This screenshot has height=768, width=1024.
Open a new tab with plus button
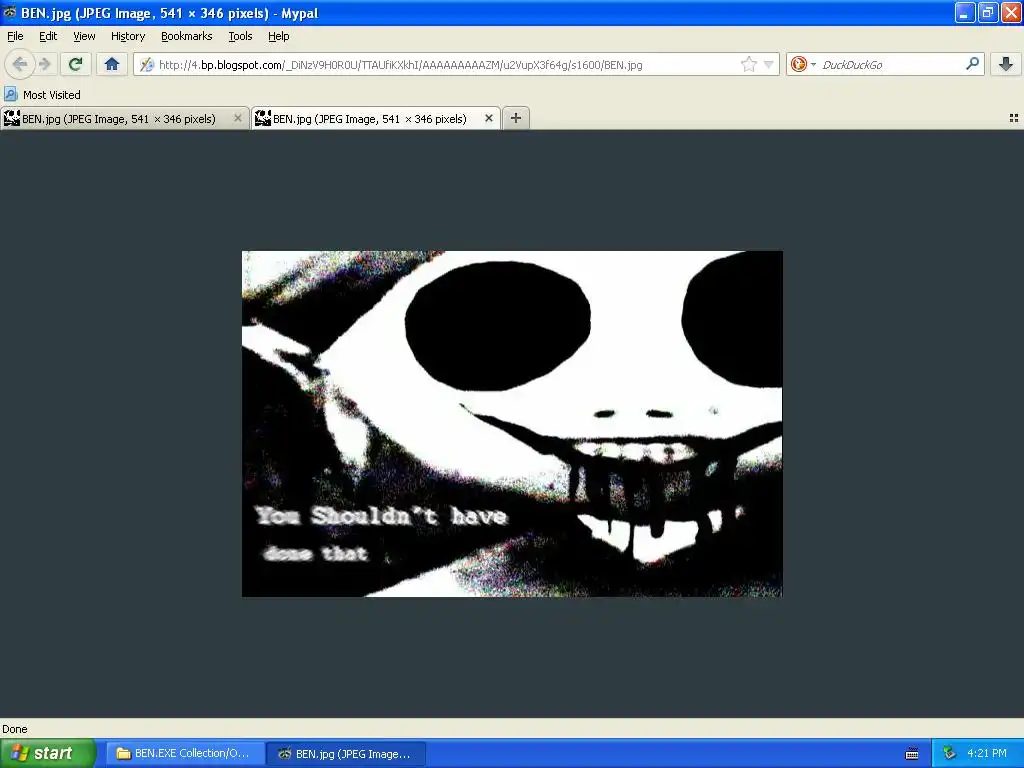coord(516,118)
